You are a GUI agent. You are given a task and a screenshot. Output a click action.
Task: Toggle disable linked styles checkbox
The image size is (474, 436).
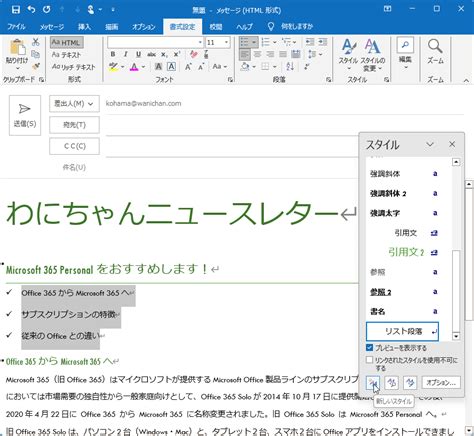point(369,360)
